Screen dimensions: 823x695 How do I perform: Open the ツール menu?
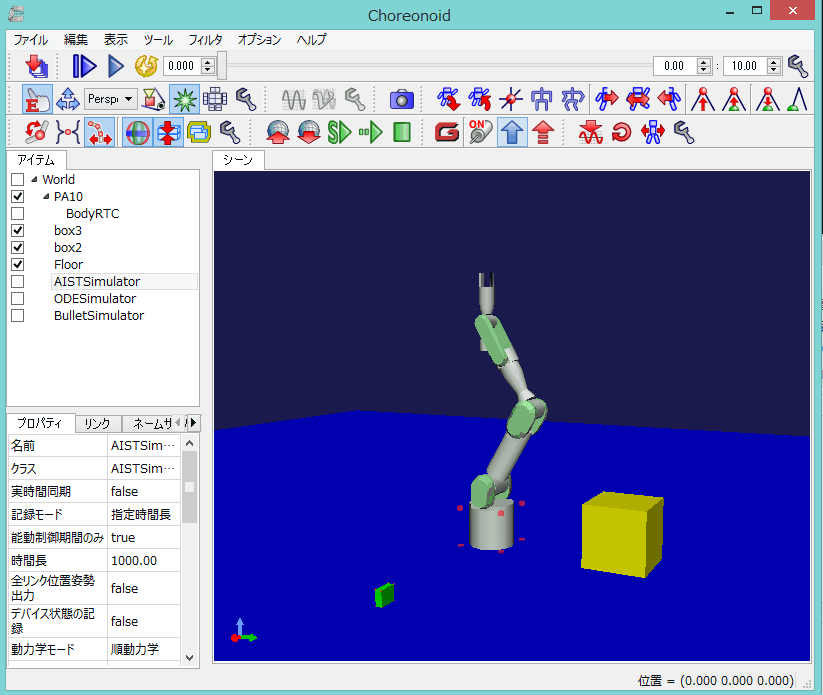tap(158, 40)
